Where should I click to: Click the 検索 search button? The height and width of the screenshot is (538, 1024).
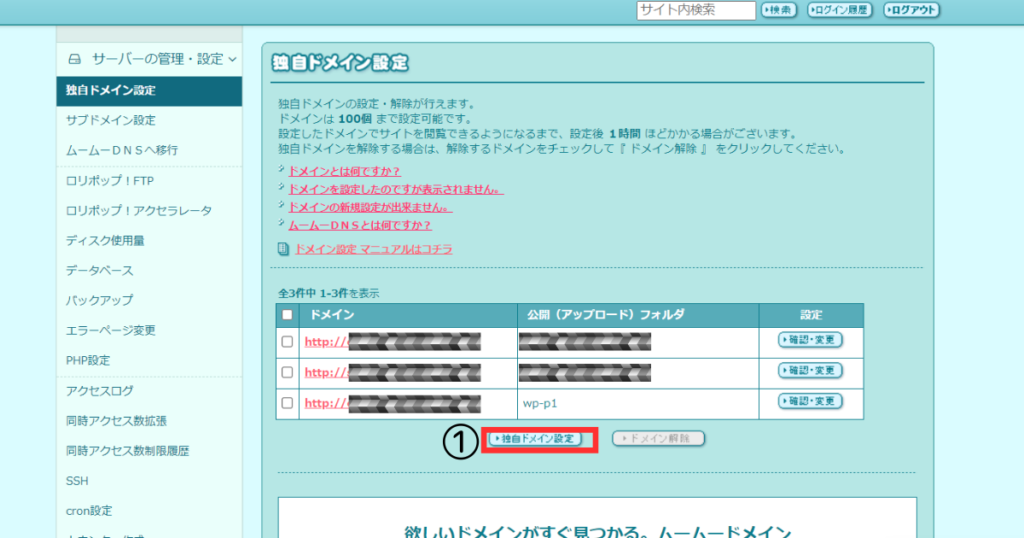(x=779, y=10)
